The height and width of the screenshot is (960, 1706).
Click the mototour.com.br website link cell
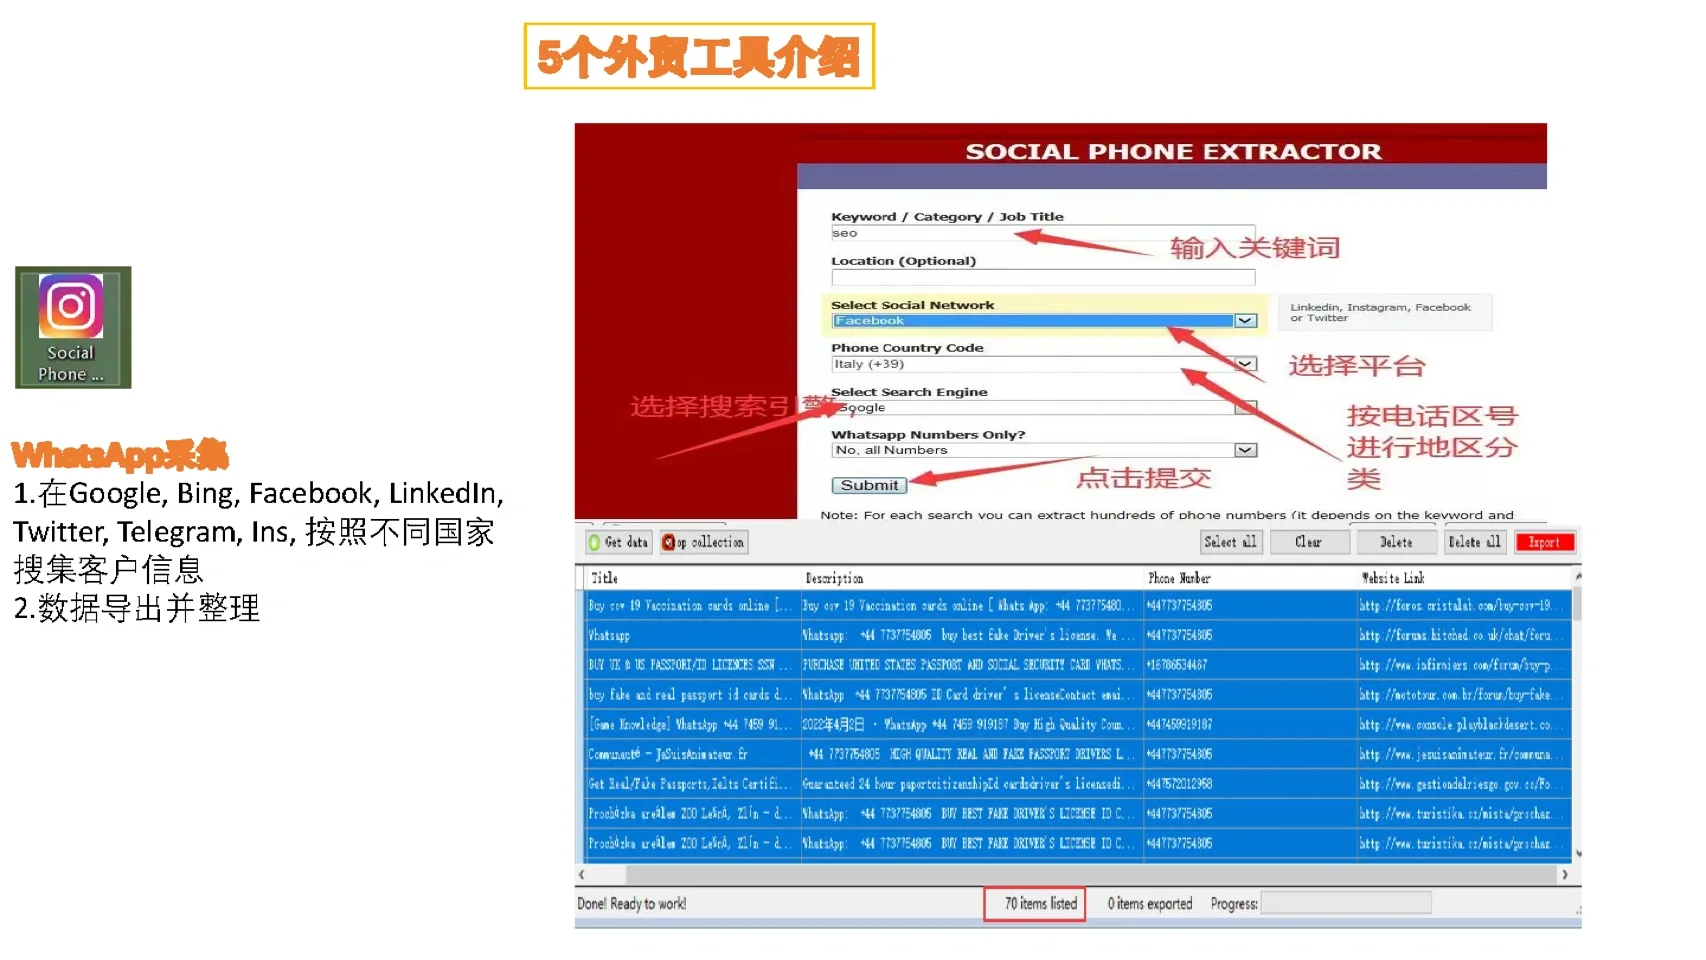(1463, 694)
